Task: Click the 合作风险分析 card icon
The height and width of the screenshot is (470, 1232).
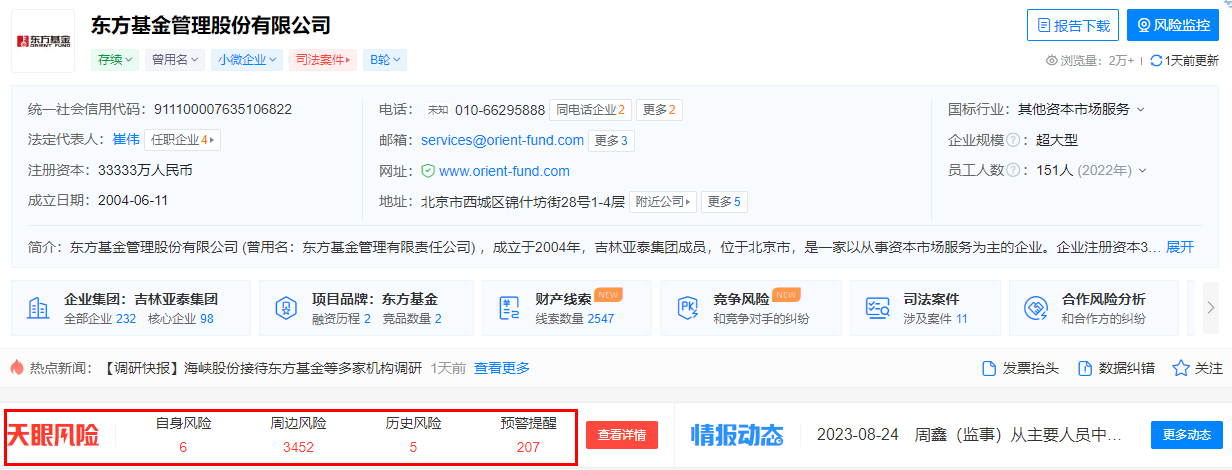Action: [x=1036, y=308]
